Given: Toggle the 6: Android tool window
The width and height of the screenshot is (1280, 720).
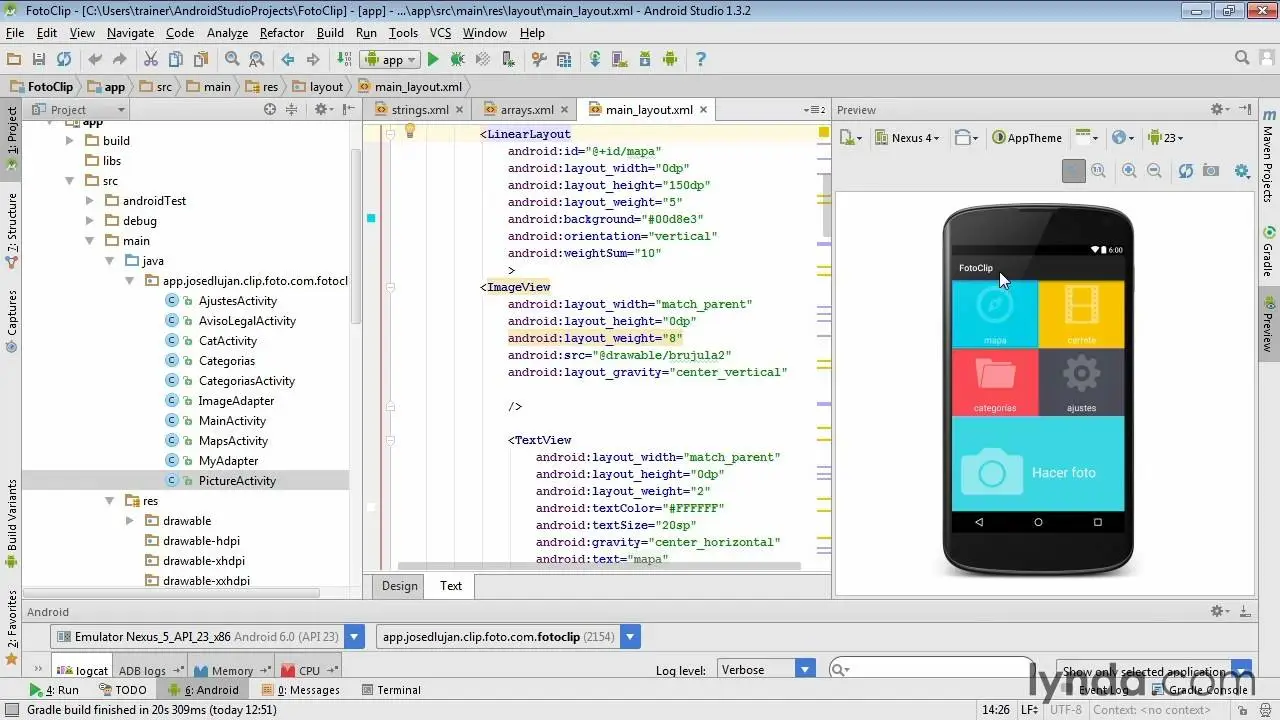Looking at the screenshot, I should (204, 690).
